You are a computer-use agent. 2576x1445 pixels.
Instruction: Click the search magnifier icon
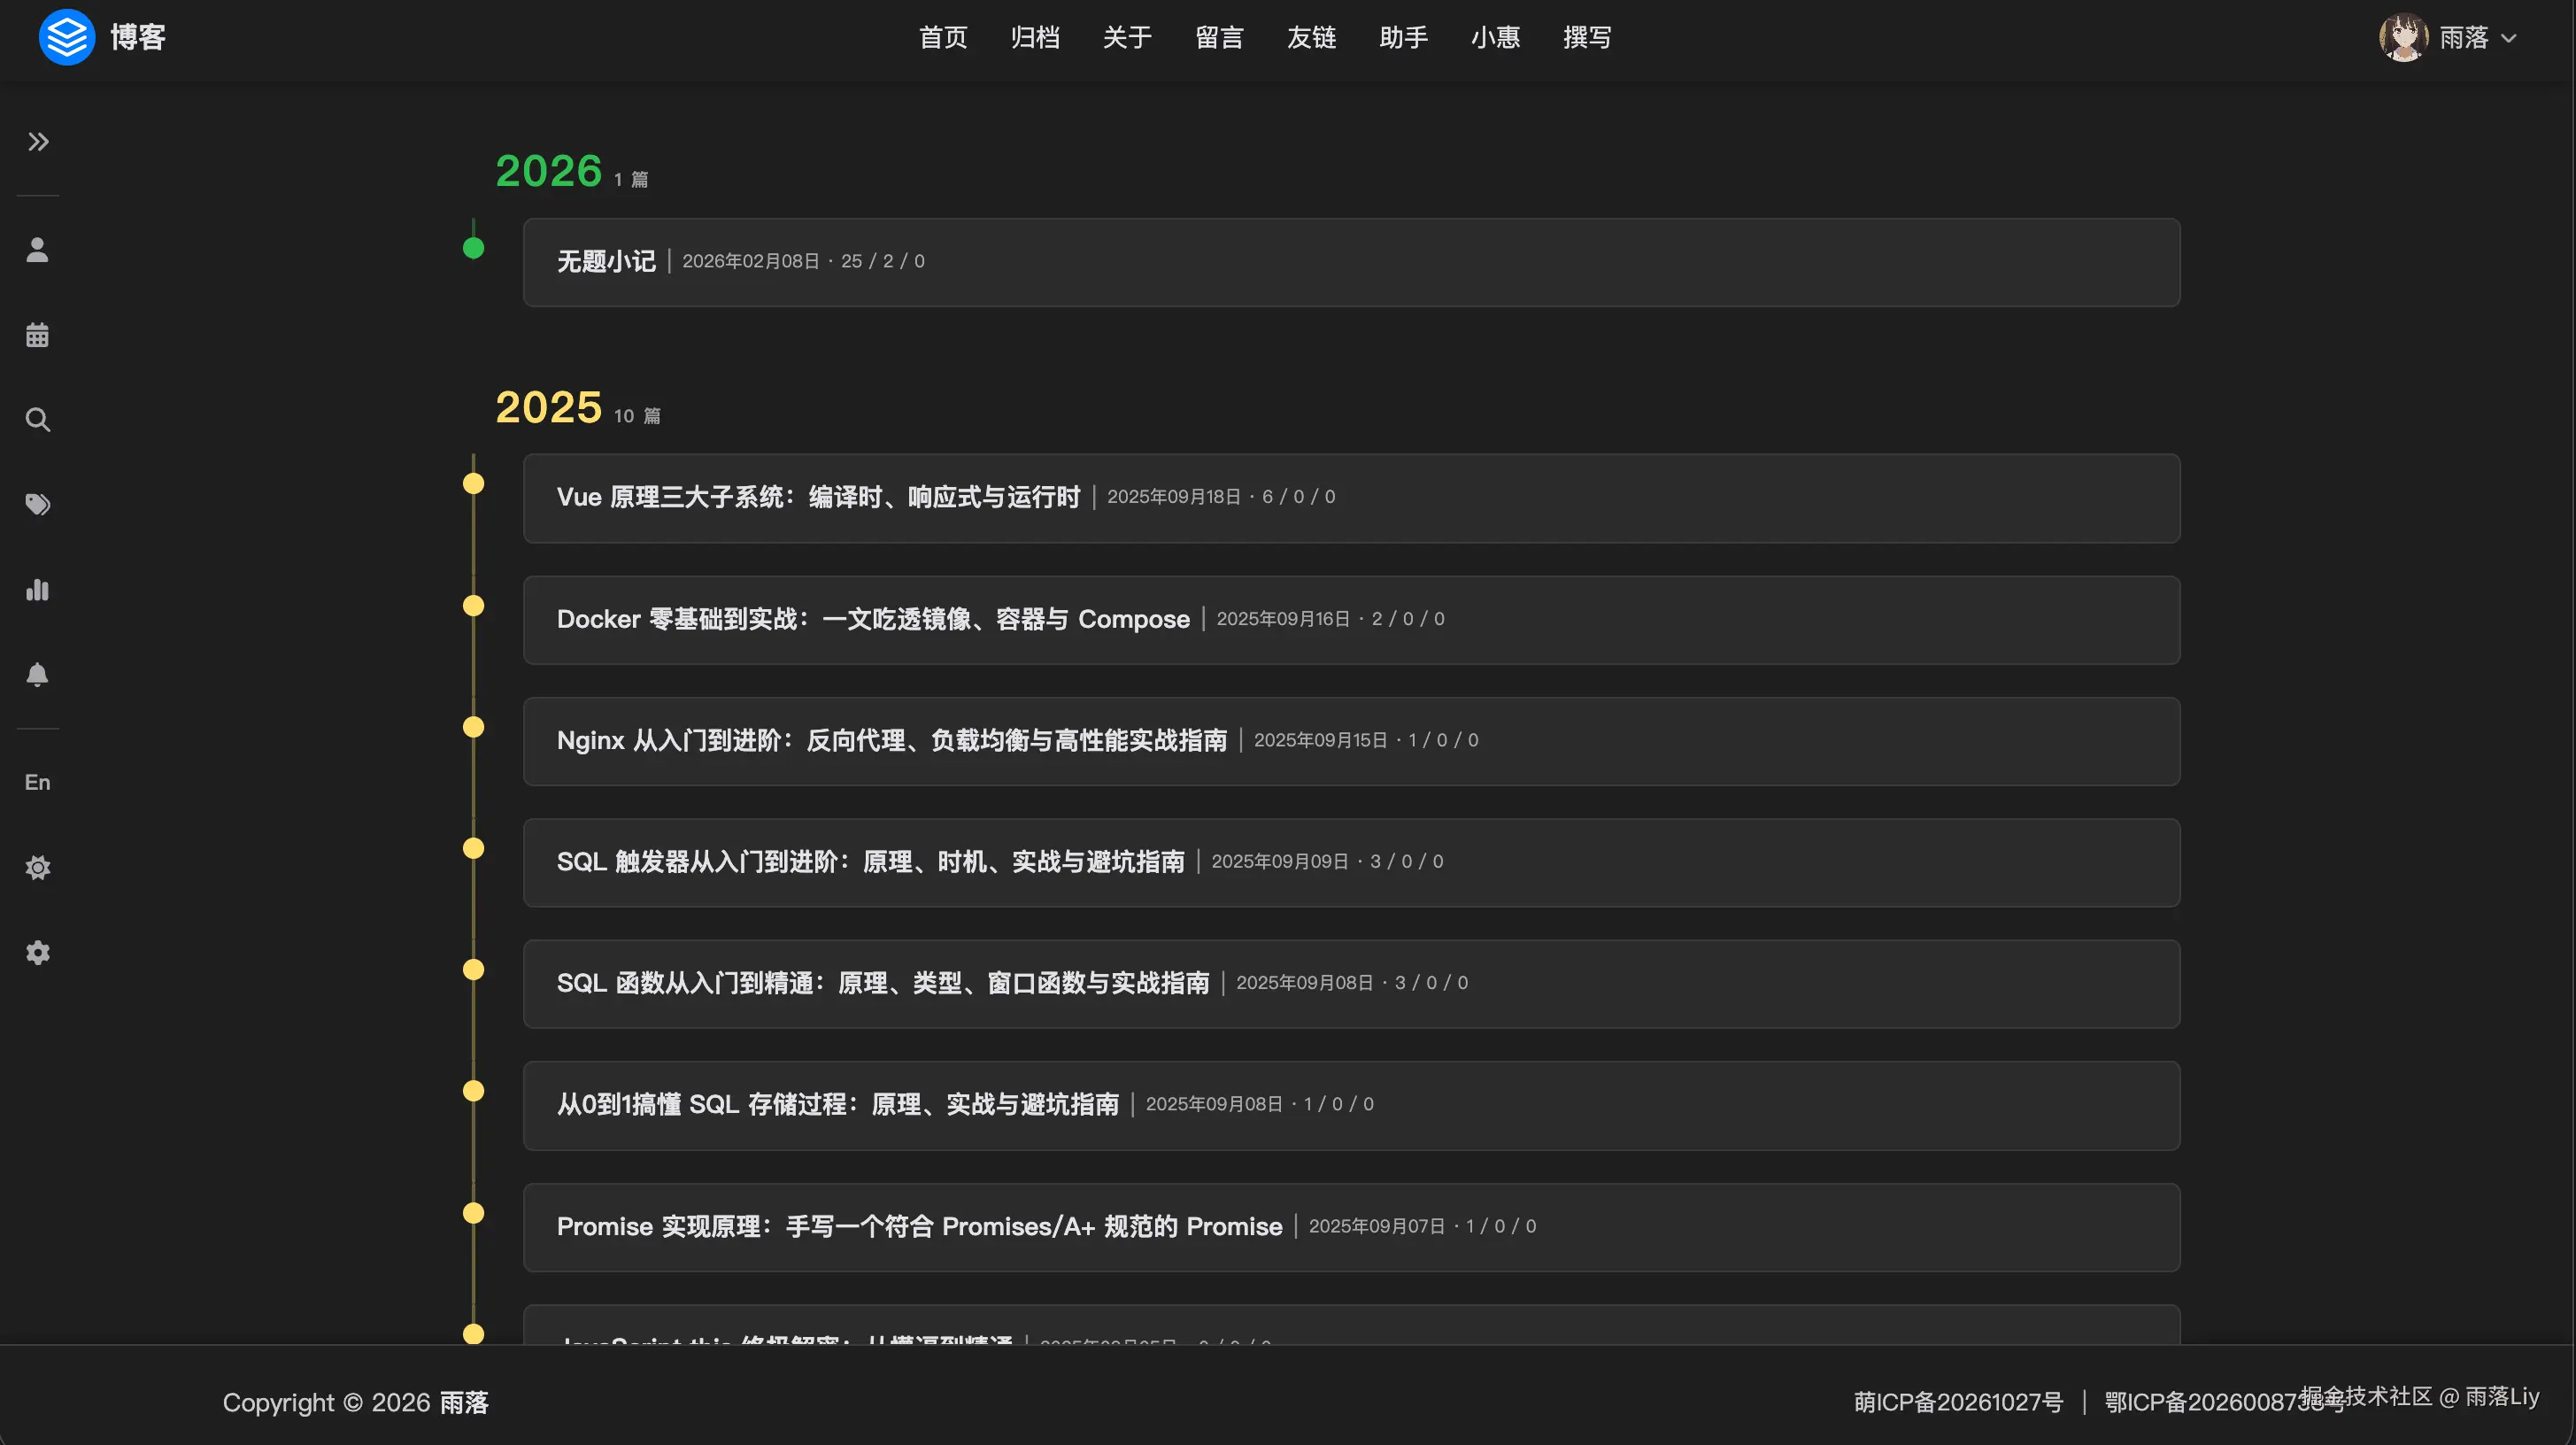point(38,419)
